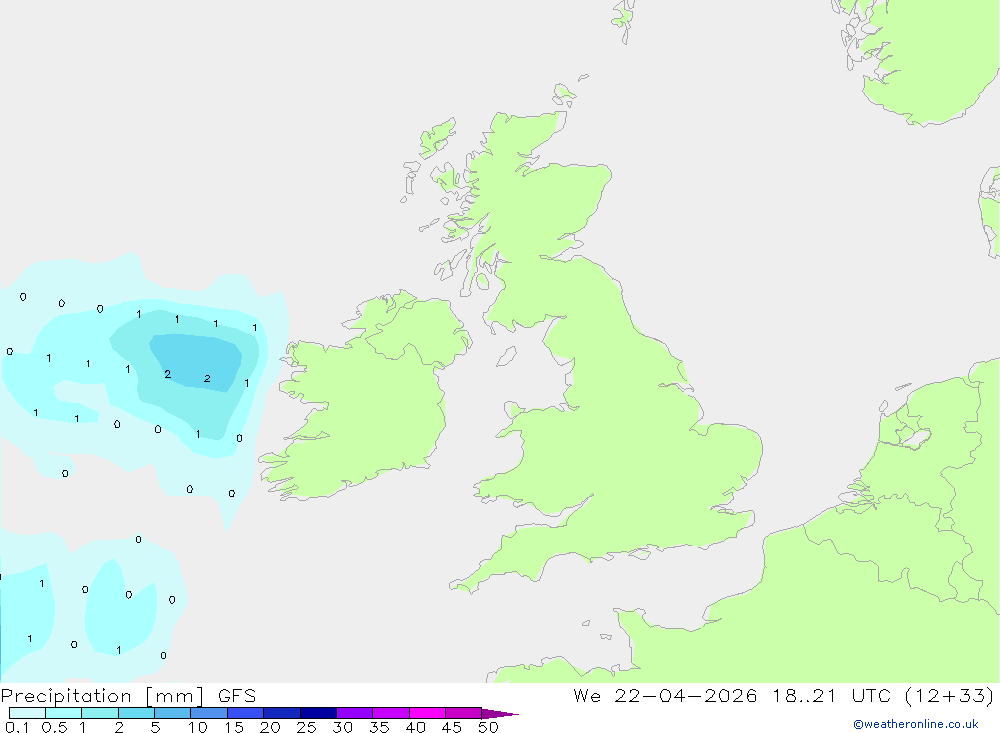Click the "40" legend scale label
This screenshot has width=1000, height=733.
coord(415,727)
